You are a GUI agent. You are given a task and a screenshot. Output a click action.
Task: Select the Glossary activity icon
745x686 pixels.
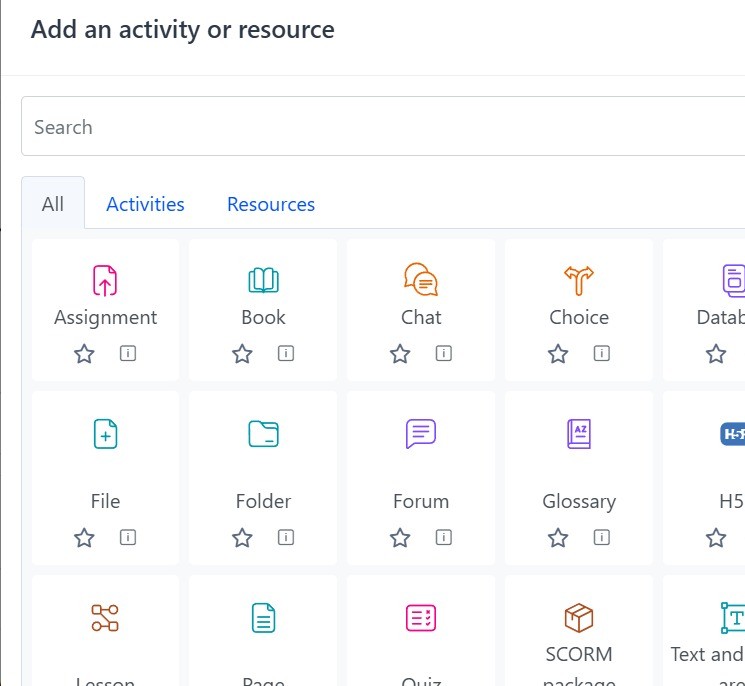click(579, 434)
